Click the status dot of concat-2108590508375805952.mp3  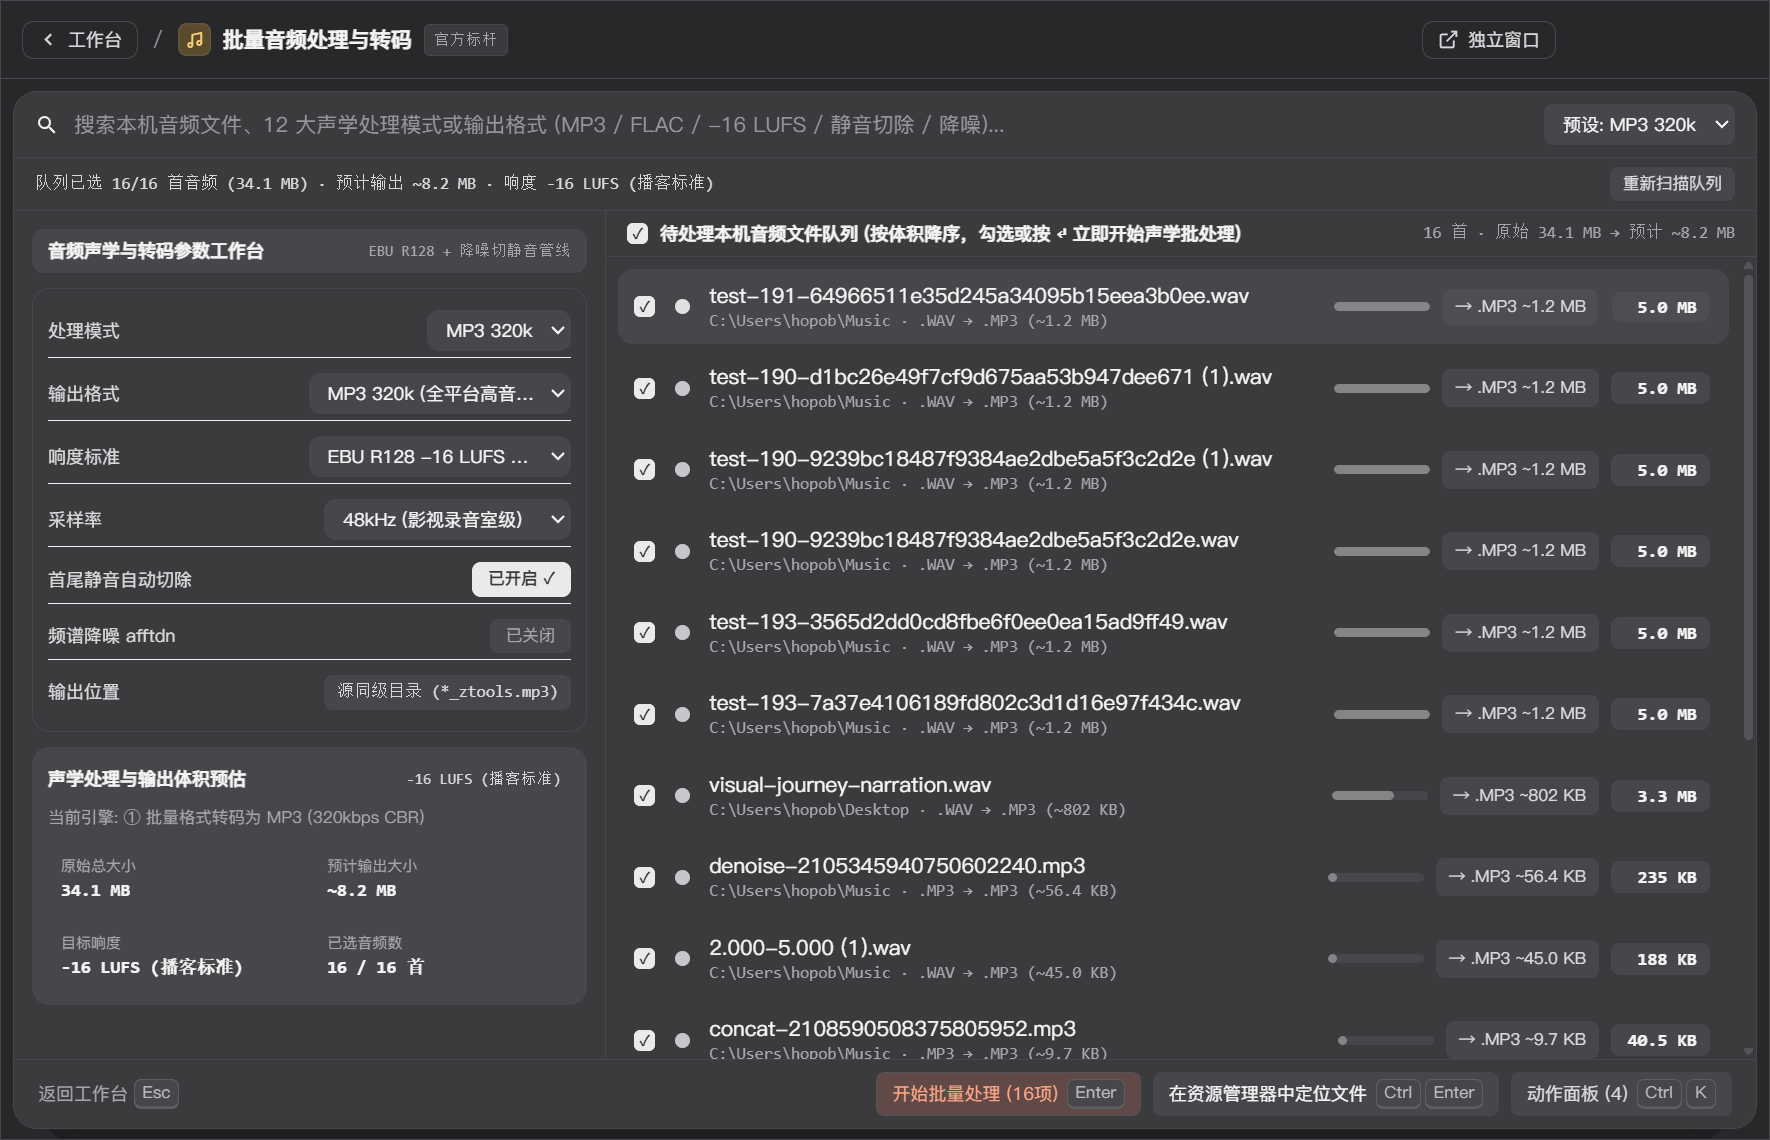coord(682,1040)
